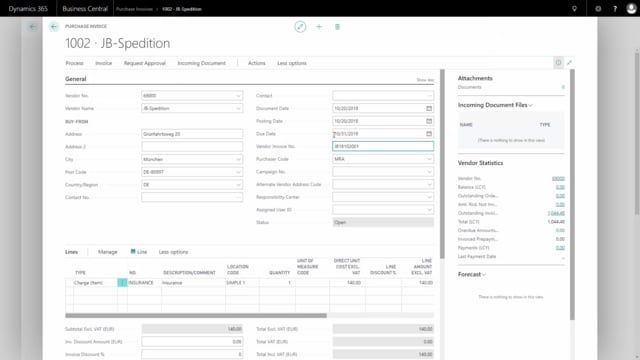Click the Dynamics 365 header label

[28, 9]
